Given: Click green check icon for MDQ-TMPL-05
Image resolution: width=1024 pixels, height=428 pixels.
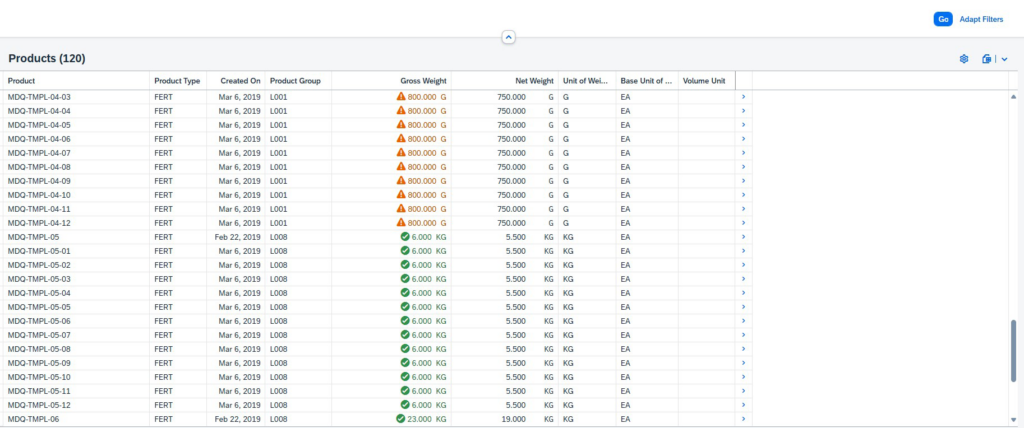Looking at the screenshot, I should pos(405,237).
